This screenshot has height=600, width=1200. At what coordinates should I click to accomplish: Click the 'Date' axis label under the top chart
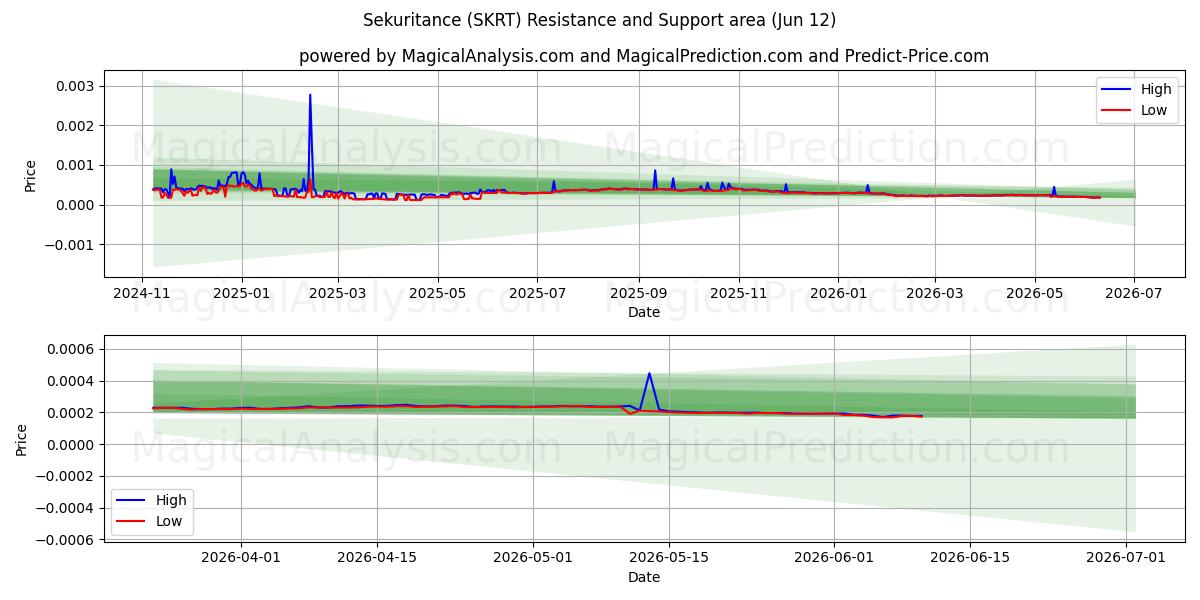tap(644, 312)
